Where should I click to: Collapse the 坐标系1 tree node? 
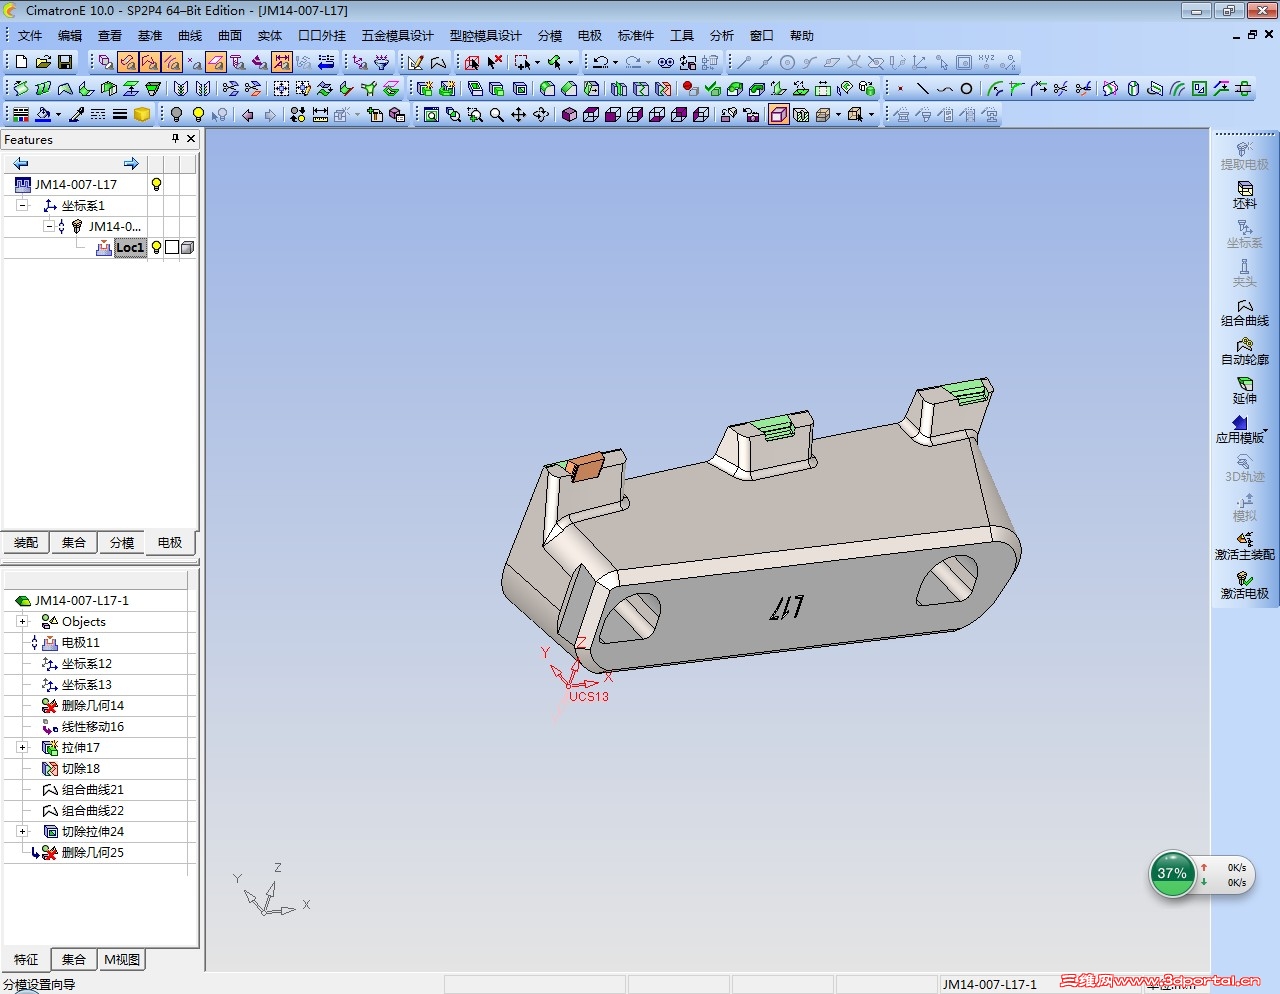tap(22, 205)
